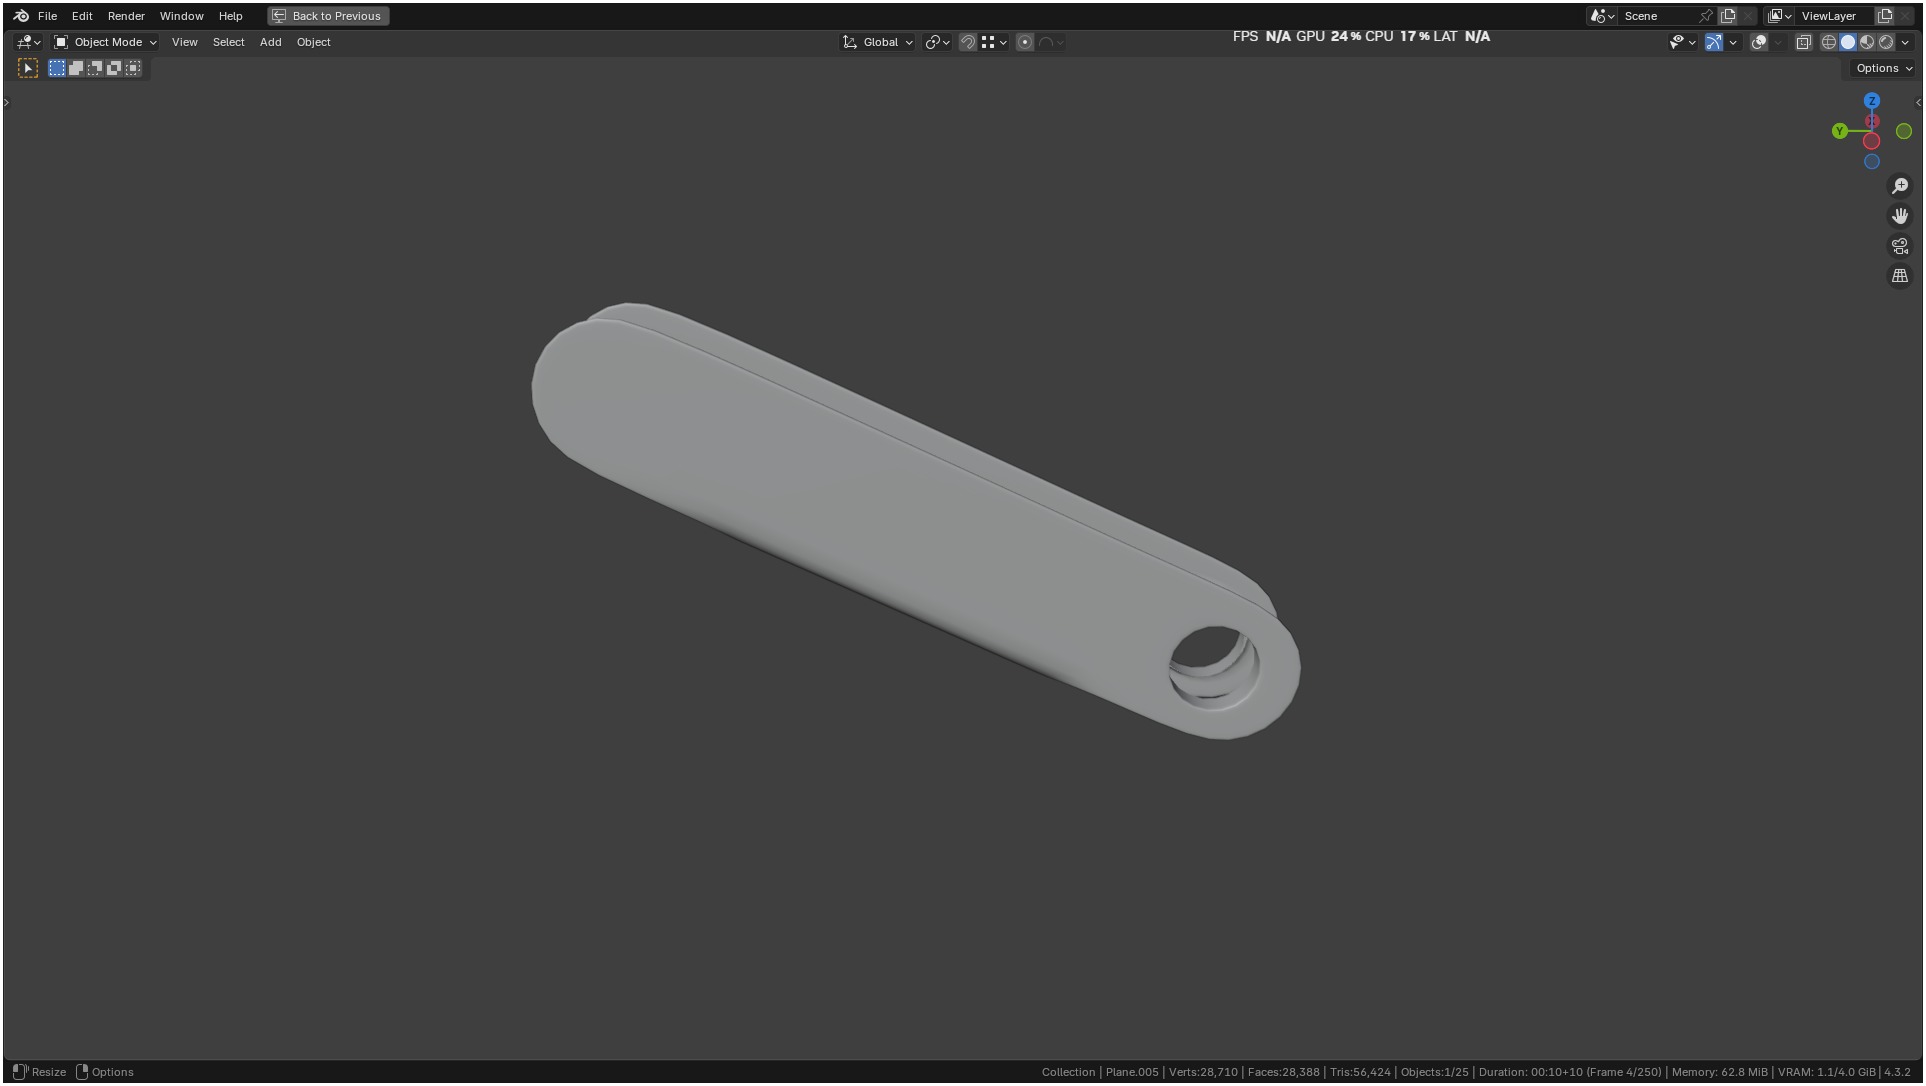
Task: Click the Resize mouse hint icon
Action: tap(20, 1072)
